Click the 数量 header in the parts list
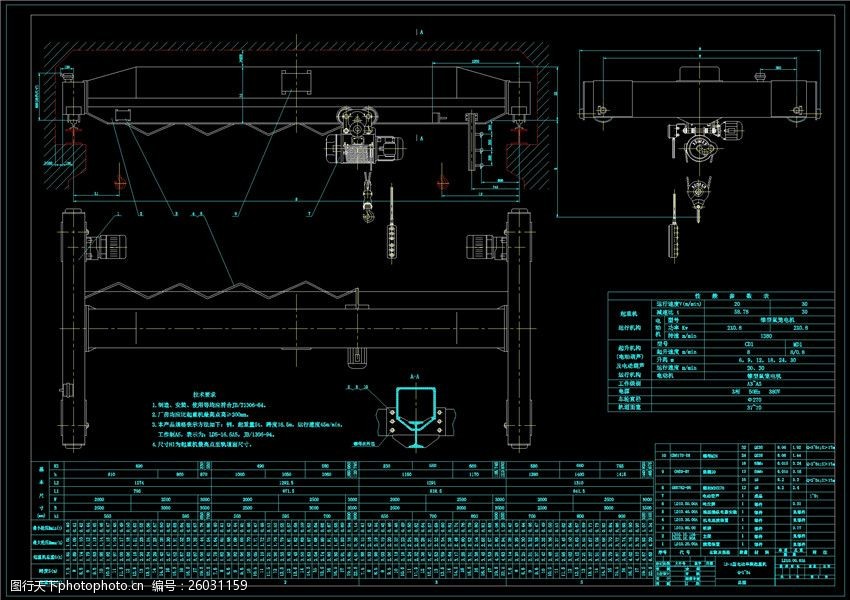 point(743,552)
